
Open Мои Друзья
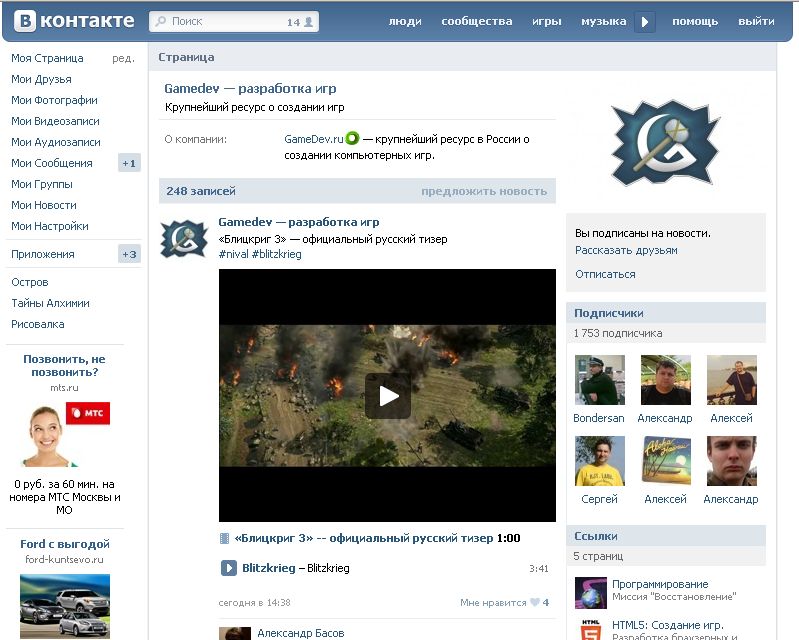[41, 79]
